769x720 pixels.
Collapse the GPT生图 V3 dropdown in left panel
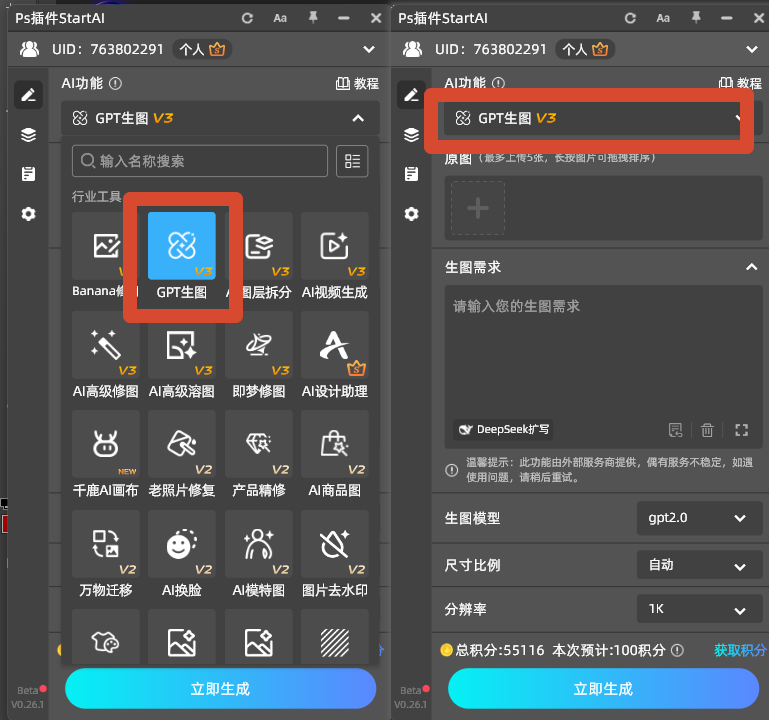pyautogui.click(x=220, y=118)
